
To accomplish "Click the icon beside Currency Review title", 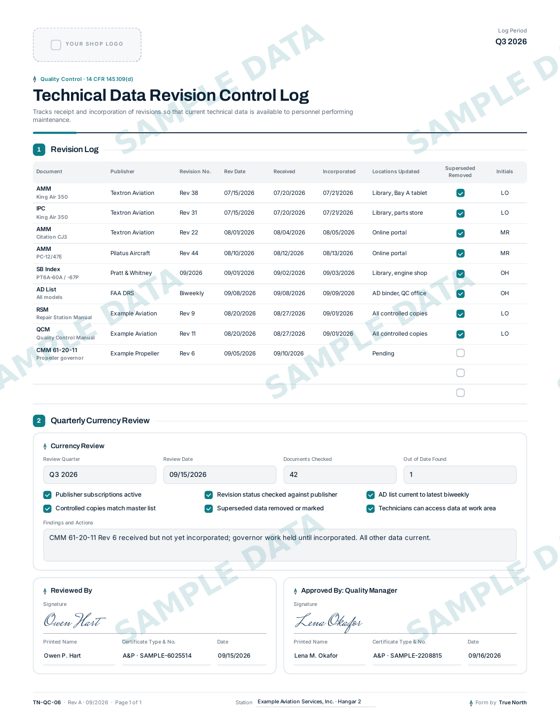I will pos(45,446).
